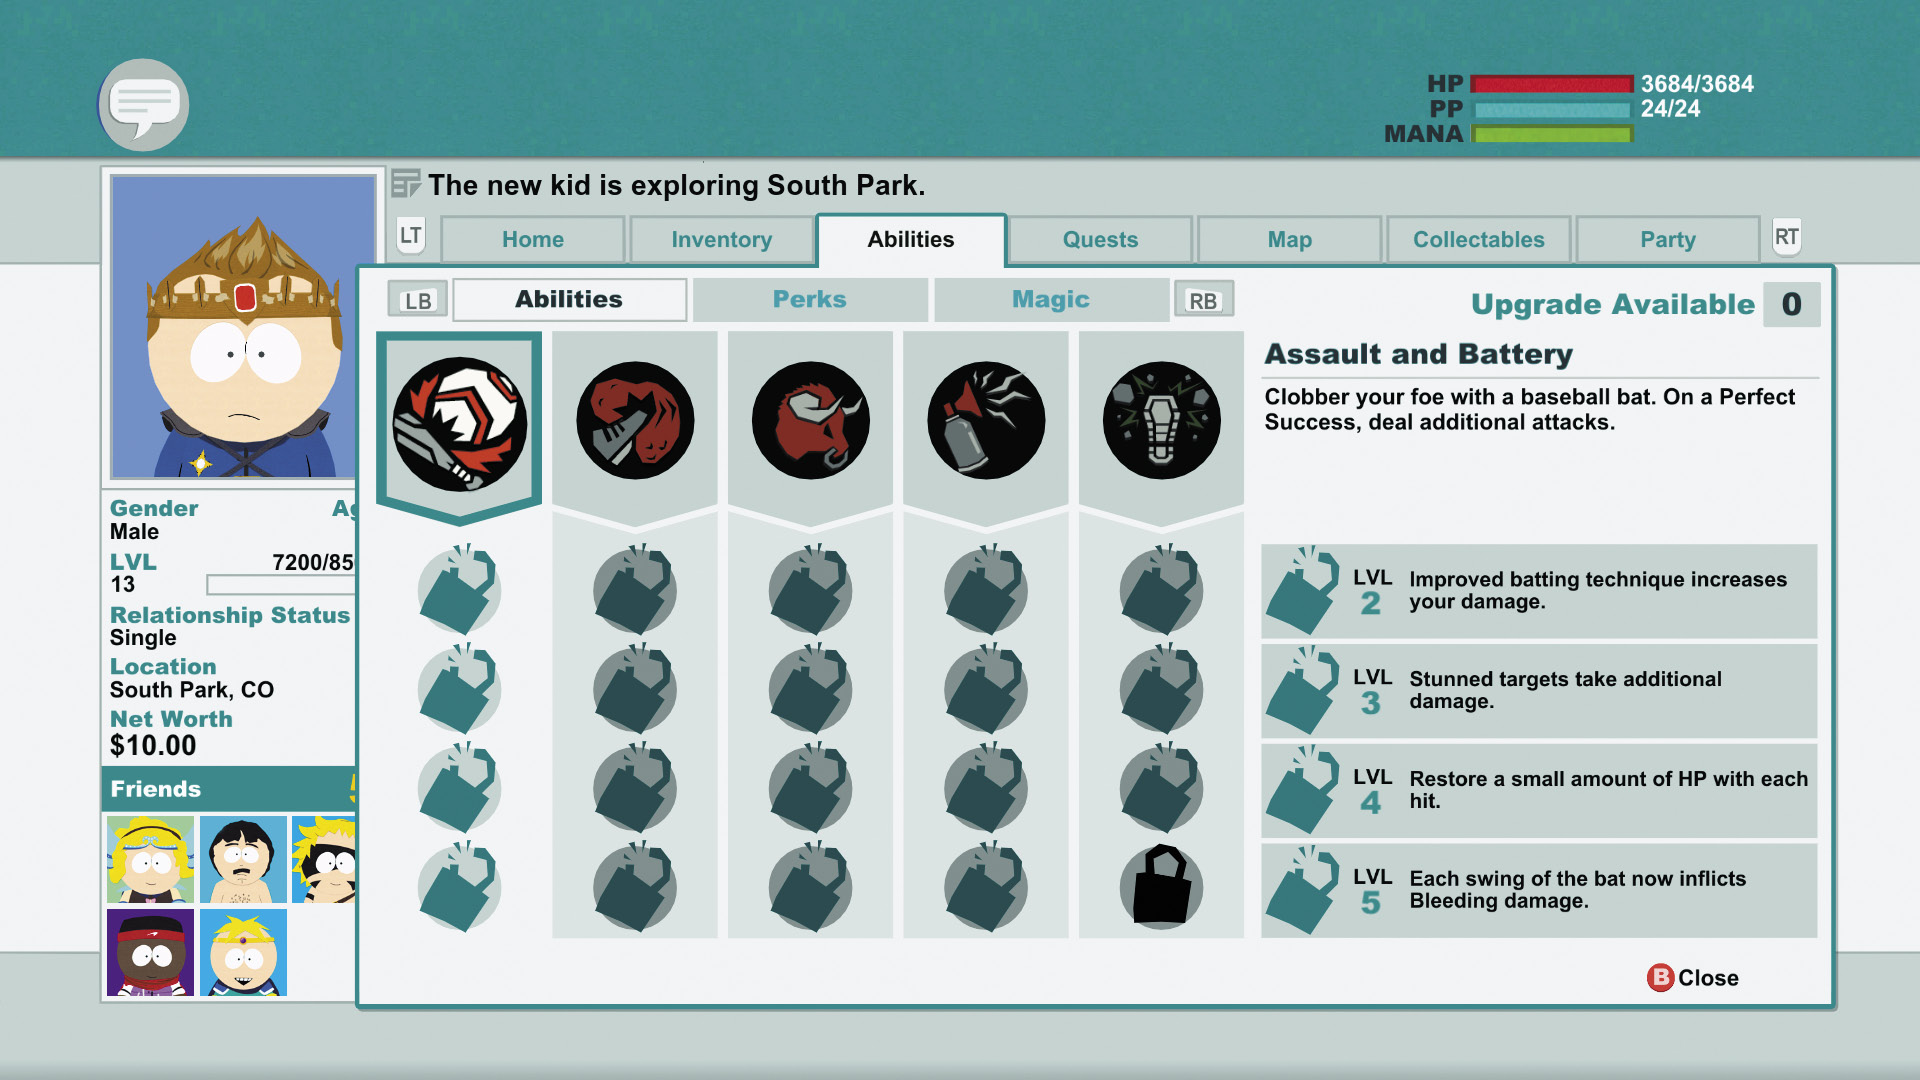
Task: Click the level experience progress bar
Action: click(x=281, y=585)
